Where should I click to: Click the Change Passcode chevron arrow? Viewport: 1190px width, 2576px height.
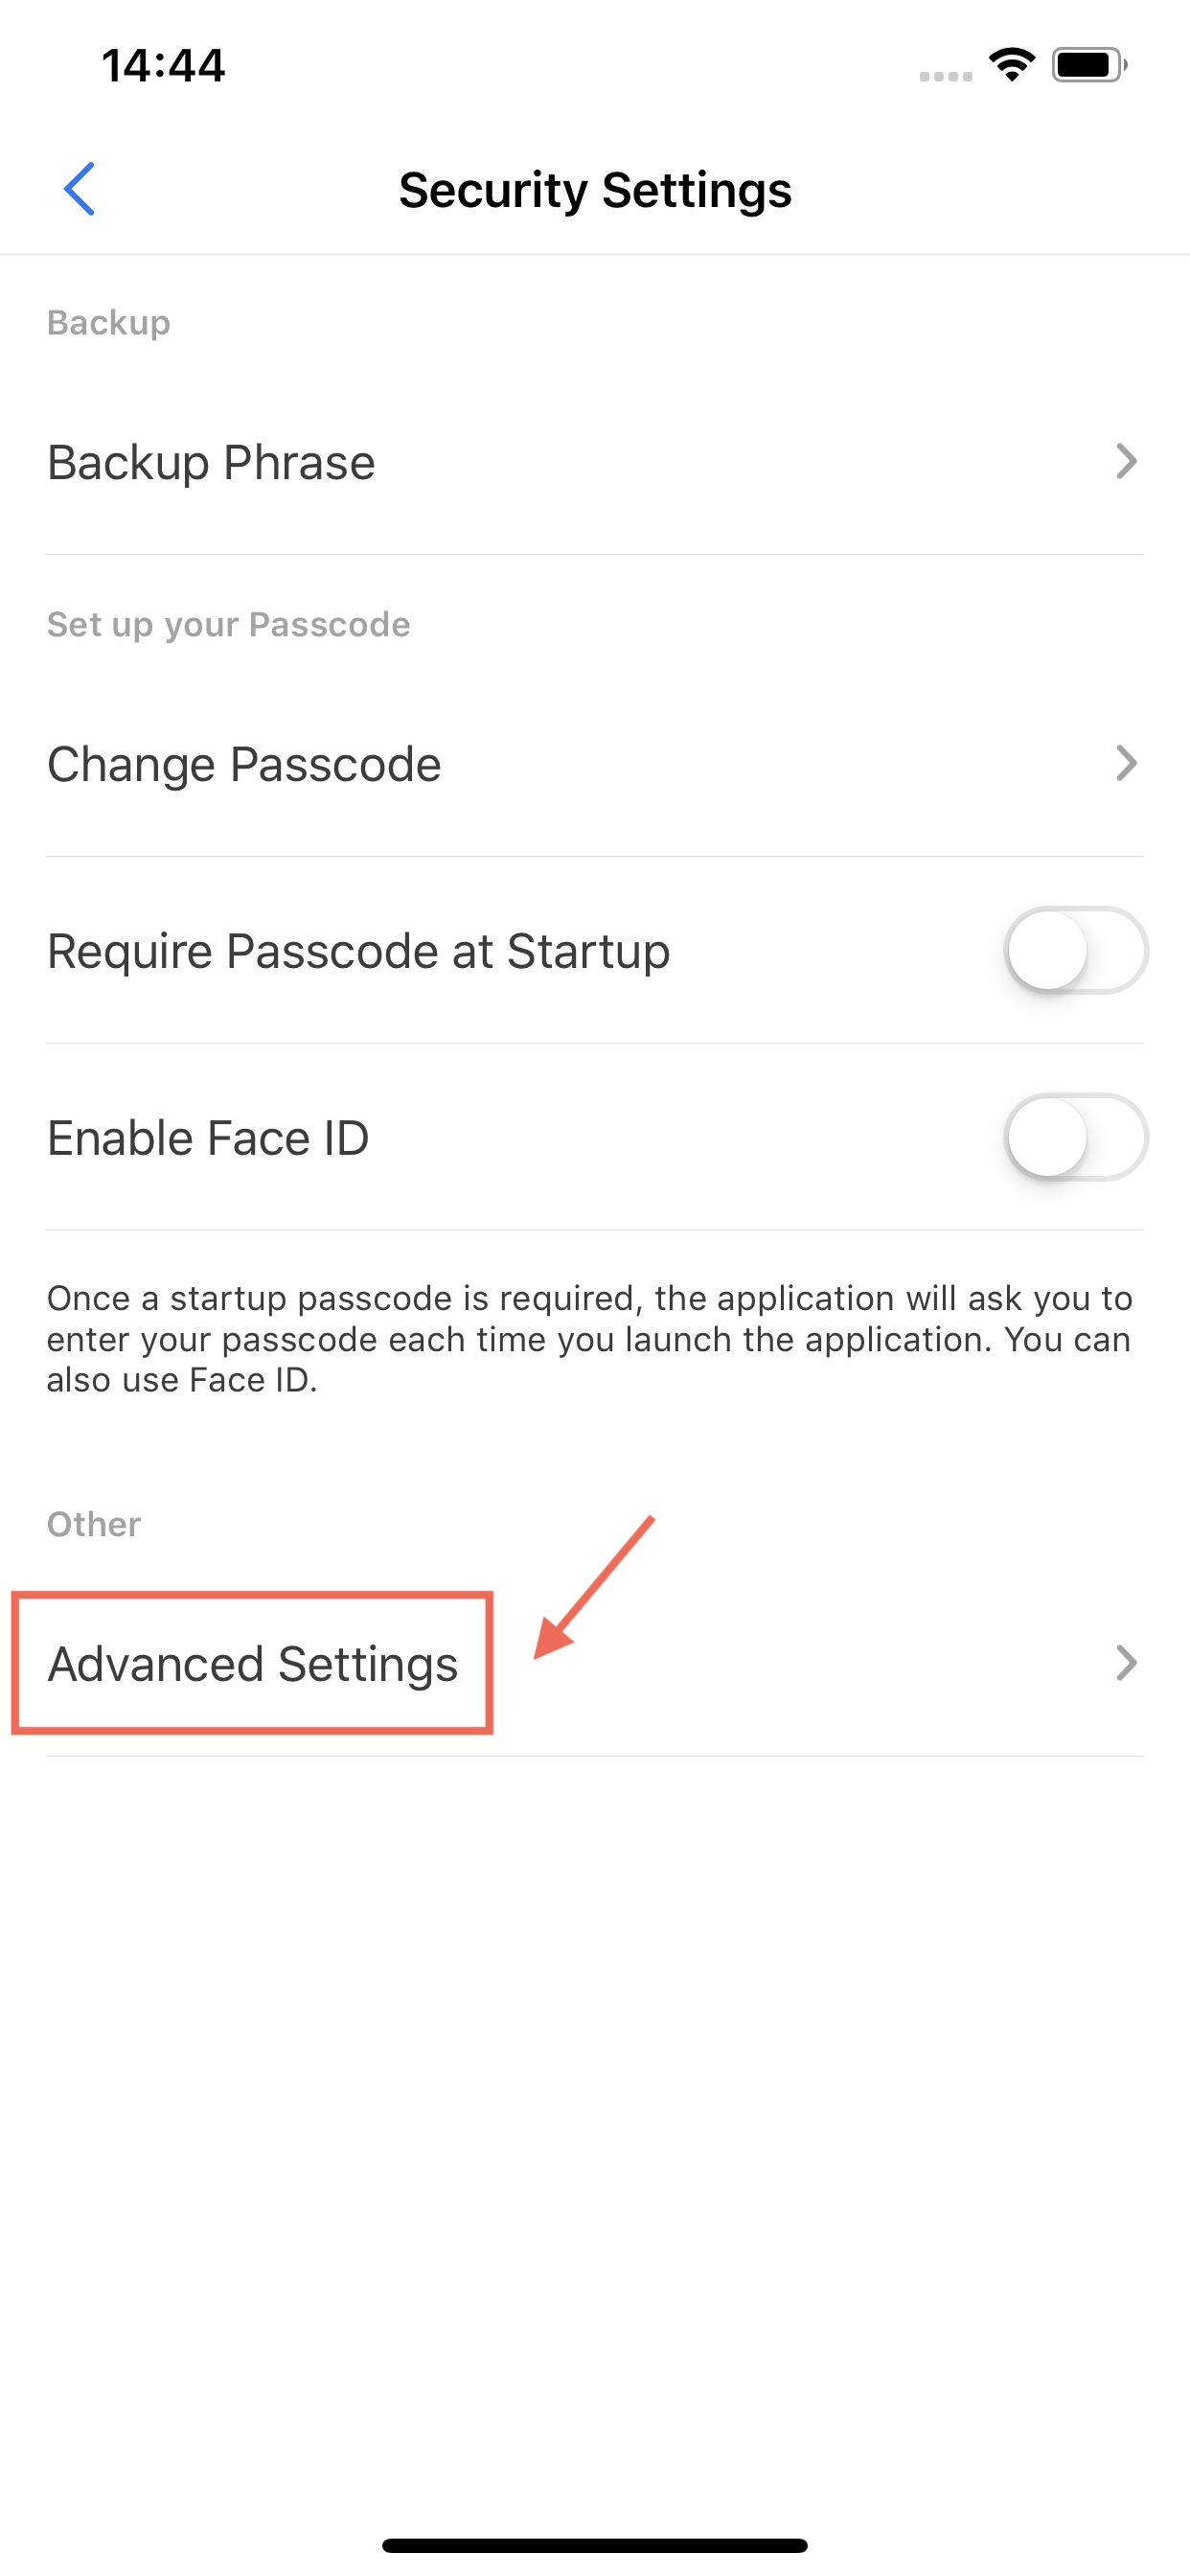point(1126,764)
